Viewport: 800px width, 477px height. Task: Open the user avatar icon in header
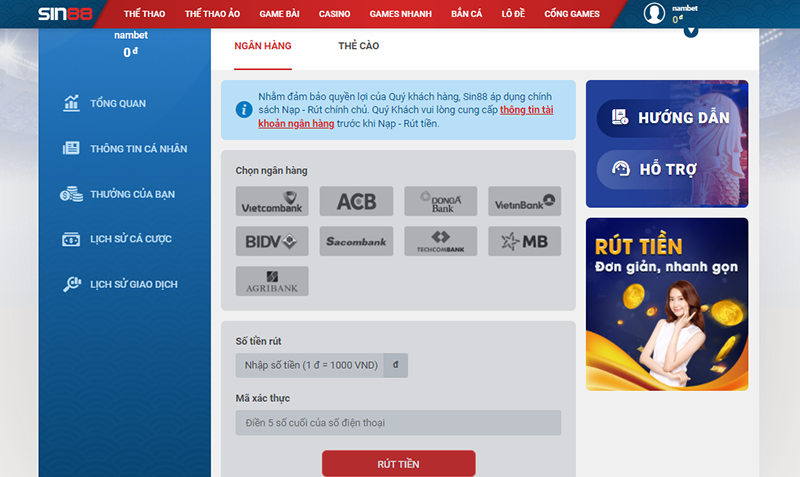pos(654,13)
